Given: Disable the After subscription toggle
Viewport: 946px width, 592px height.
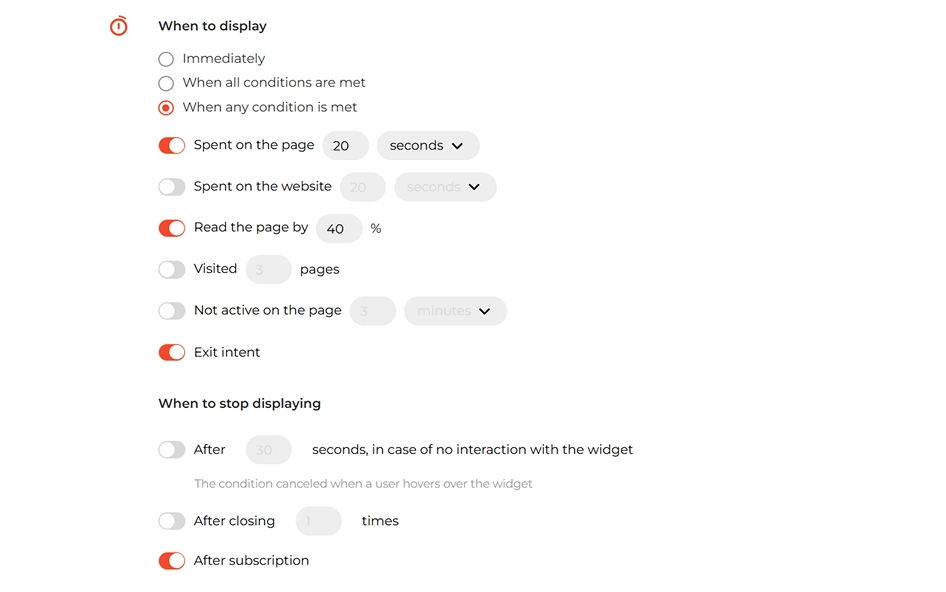Looking at the screenshot, I should (x=172, y=561).
